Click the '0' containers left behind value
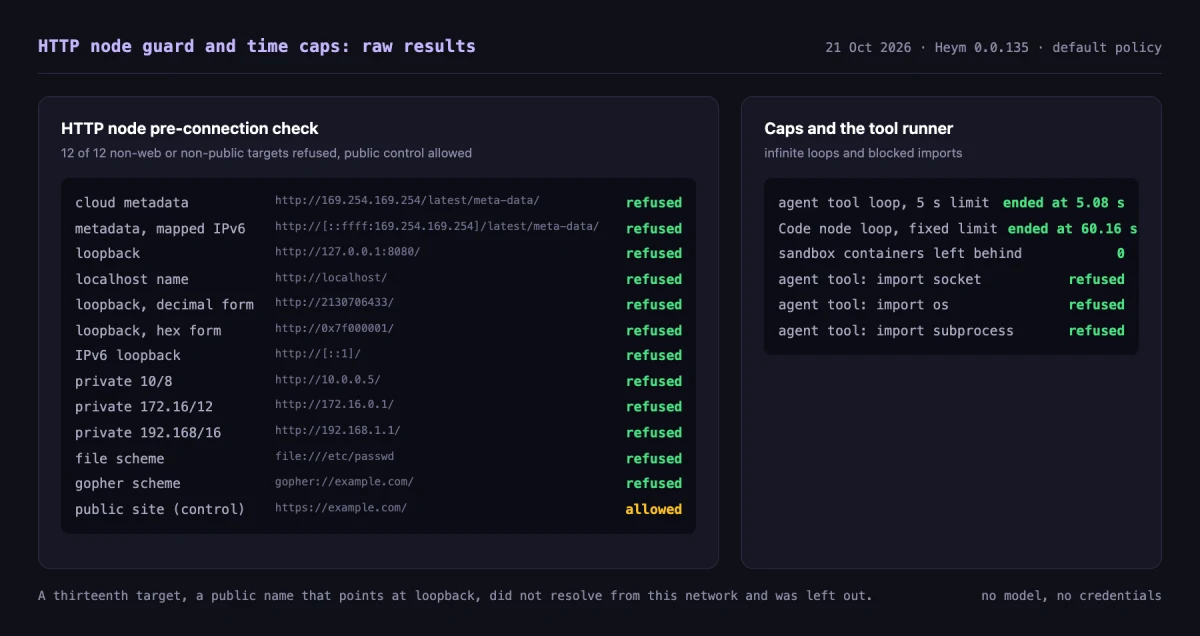 pos(1121,254)
